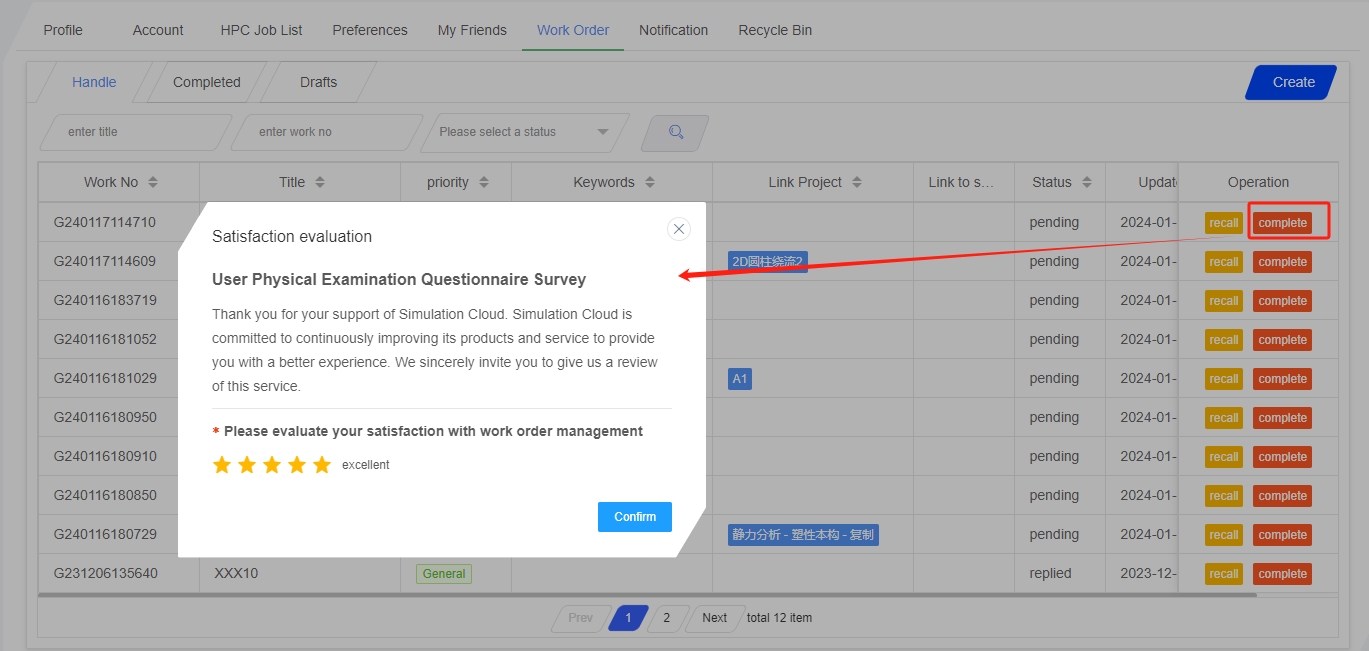The width and height of the screenshot is (1369, 651).
Task: Open the A1 linked project tag
Action: click(740, 379)
